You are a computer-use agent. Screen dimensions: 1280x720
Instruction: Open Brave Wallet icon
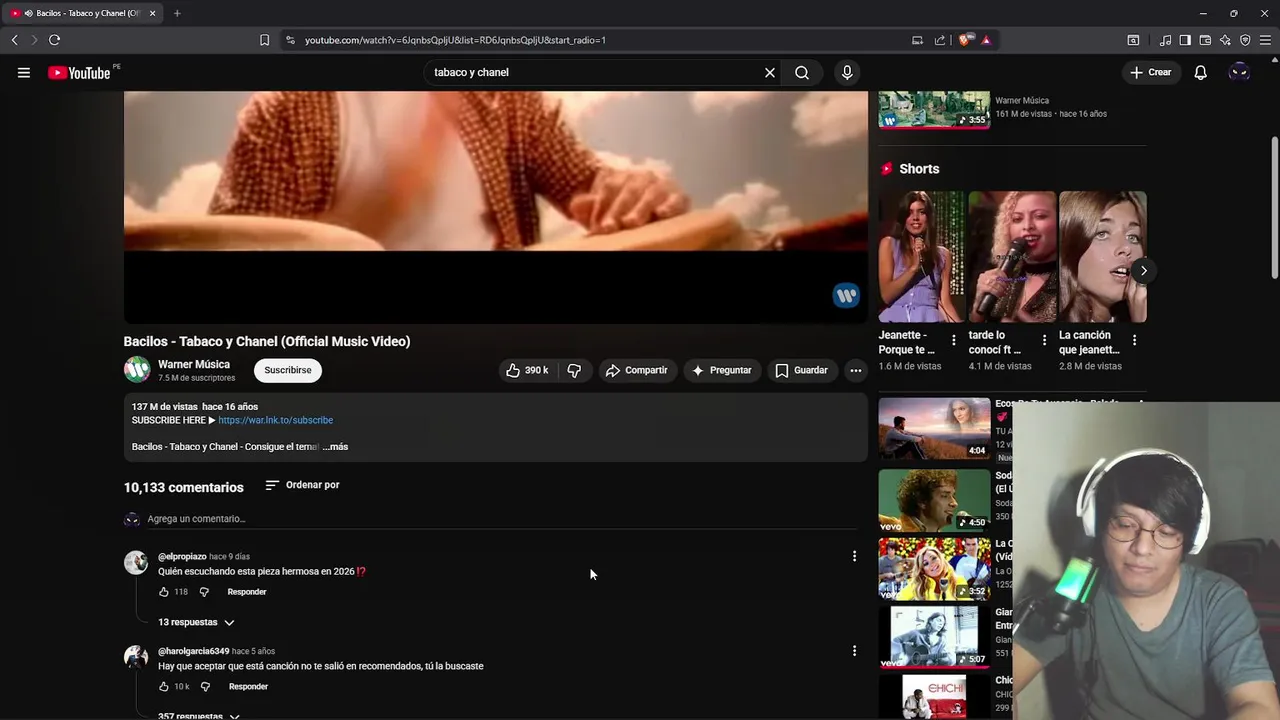point(1205,40)
